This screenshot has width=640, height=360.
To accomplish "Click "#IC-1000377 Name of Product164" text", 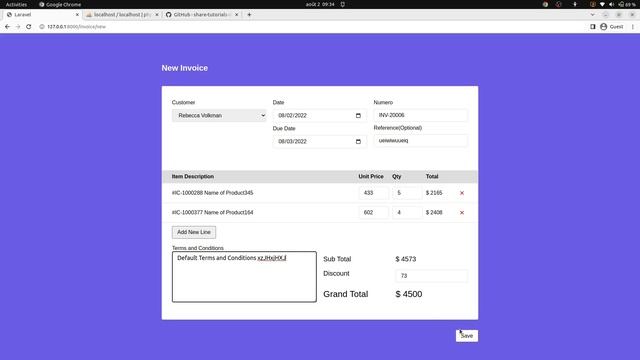I will tap(212, 212).
